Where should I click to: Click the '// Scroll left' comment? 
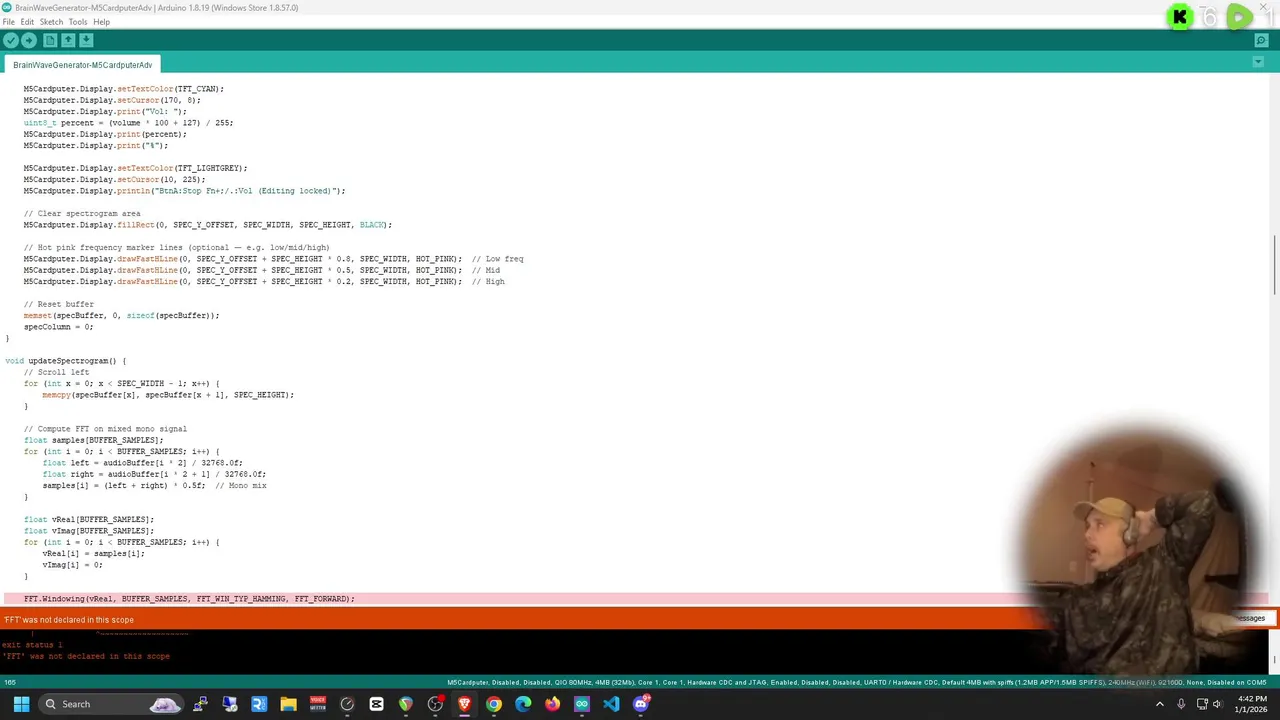(56, 372)
